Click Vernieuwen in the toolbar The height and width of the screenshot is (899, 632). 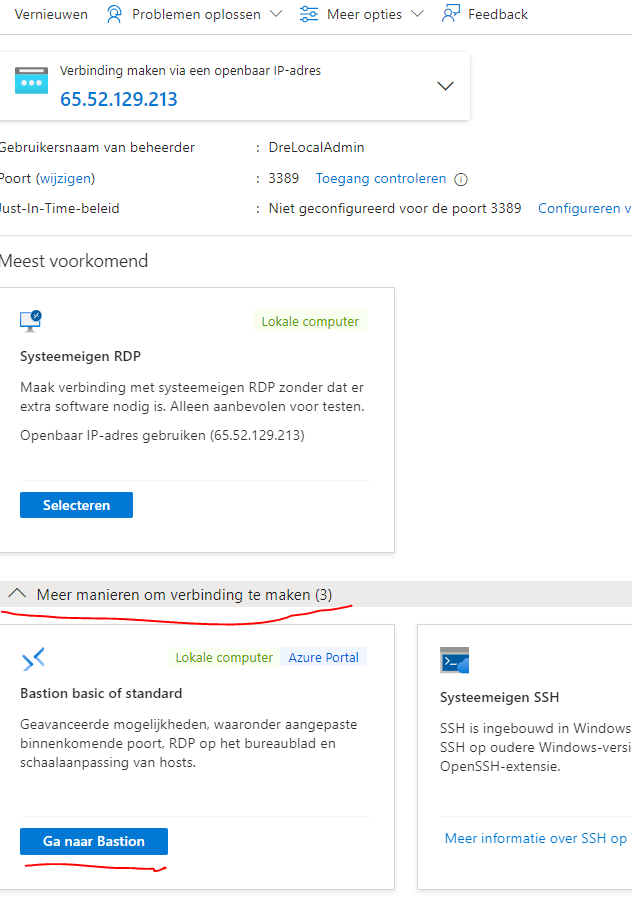50,14
